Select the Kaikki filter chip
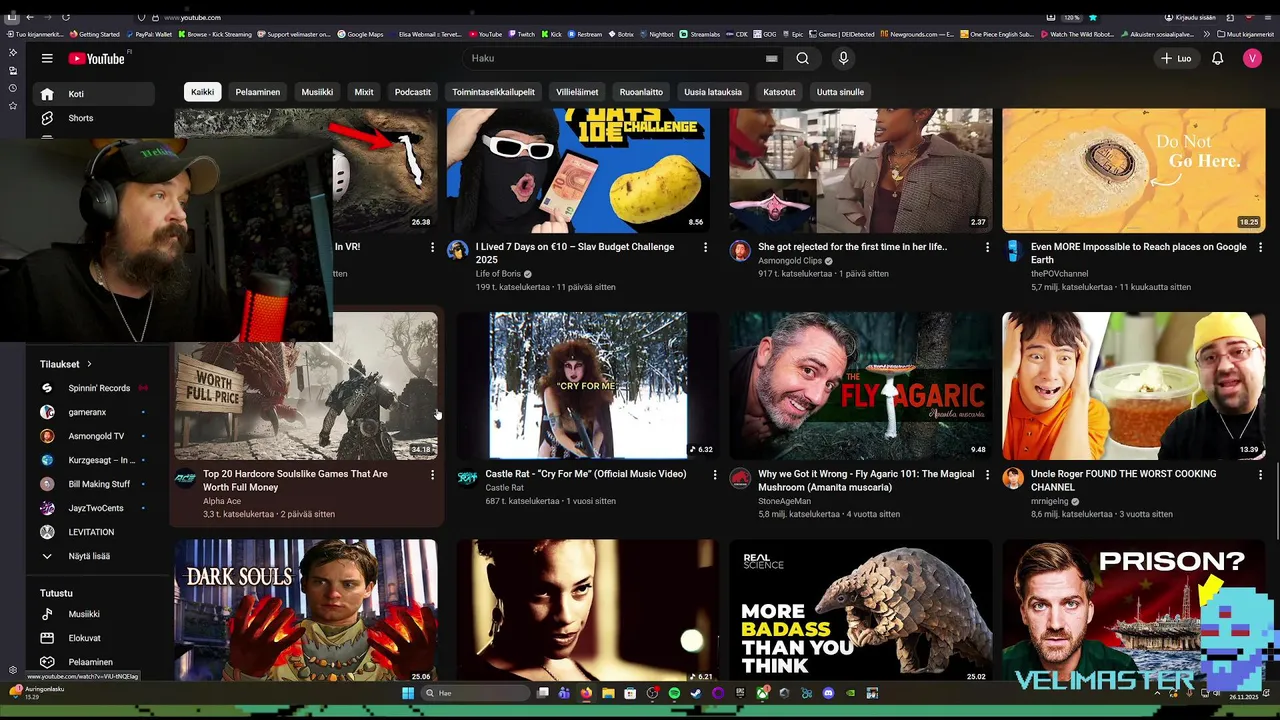The image size is (1280, 720). (x=202, y=92)
